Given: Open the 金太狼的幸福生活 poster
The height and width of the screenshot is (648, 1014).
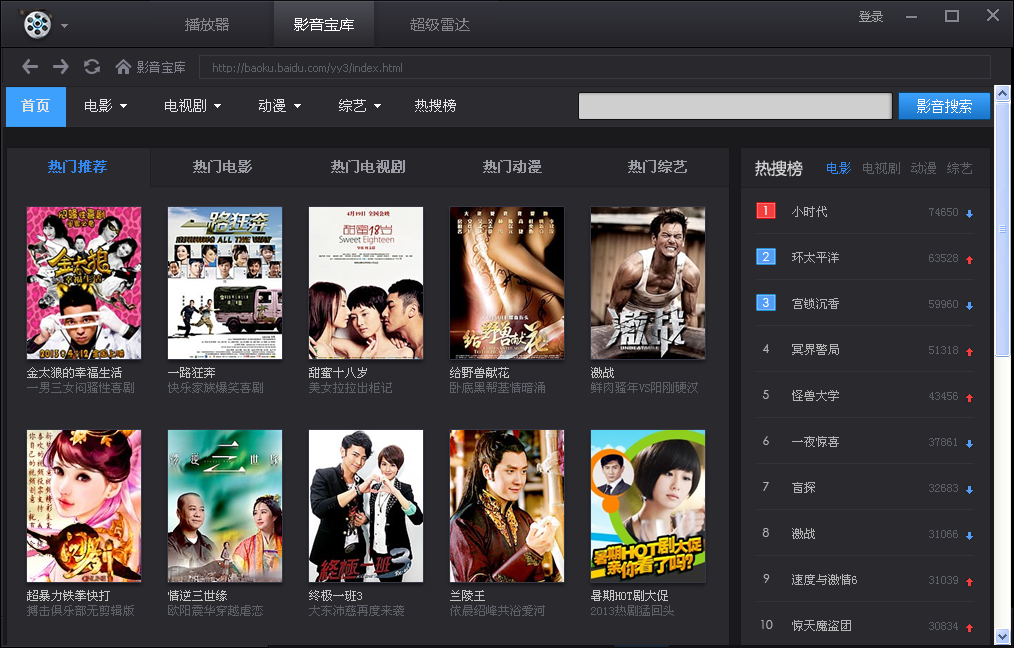Looking at the screenshot, I should 83,283.
